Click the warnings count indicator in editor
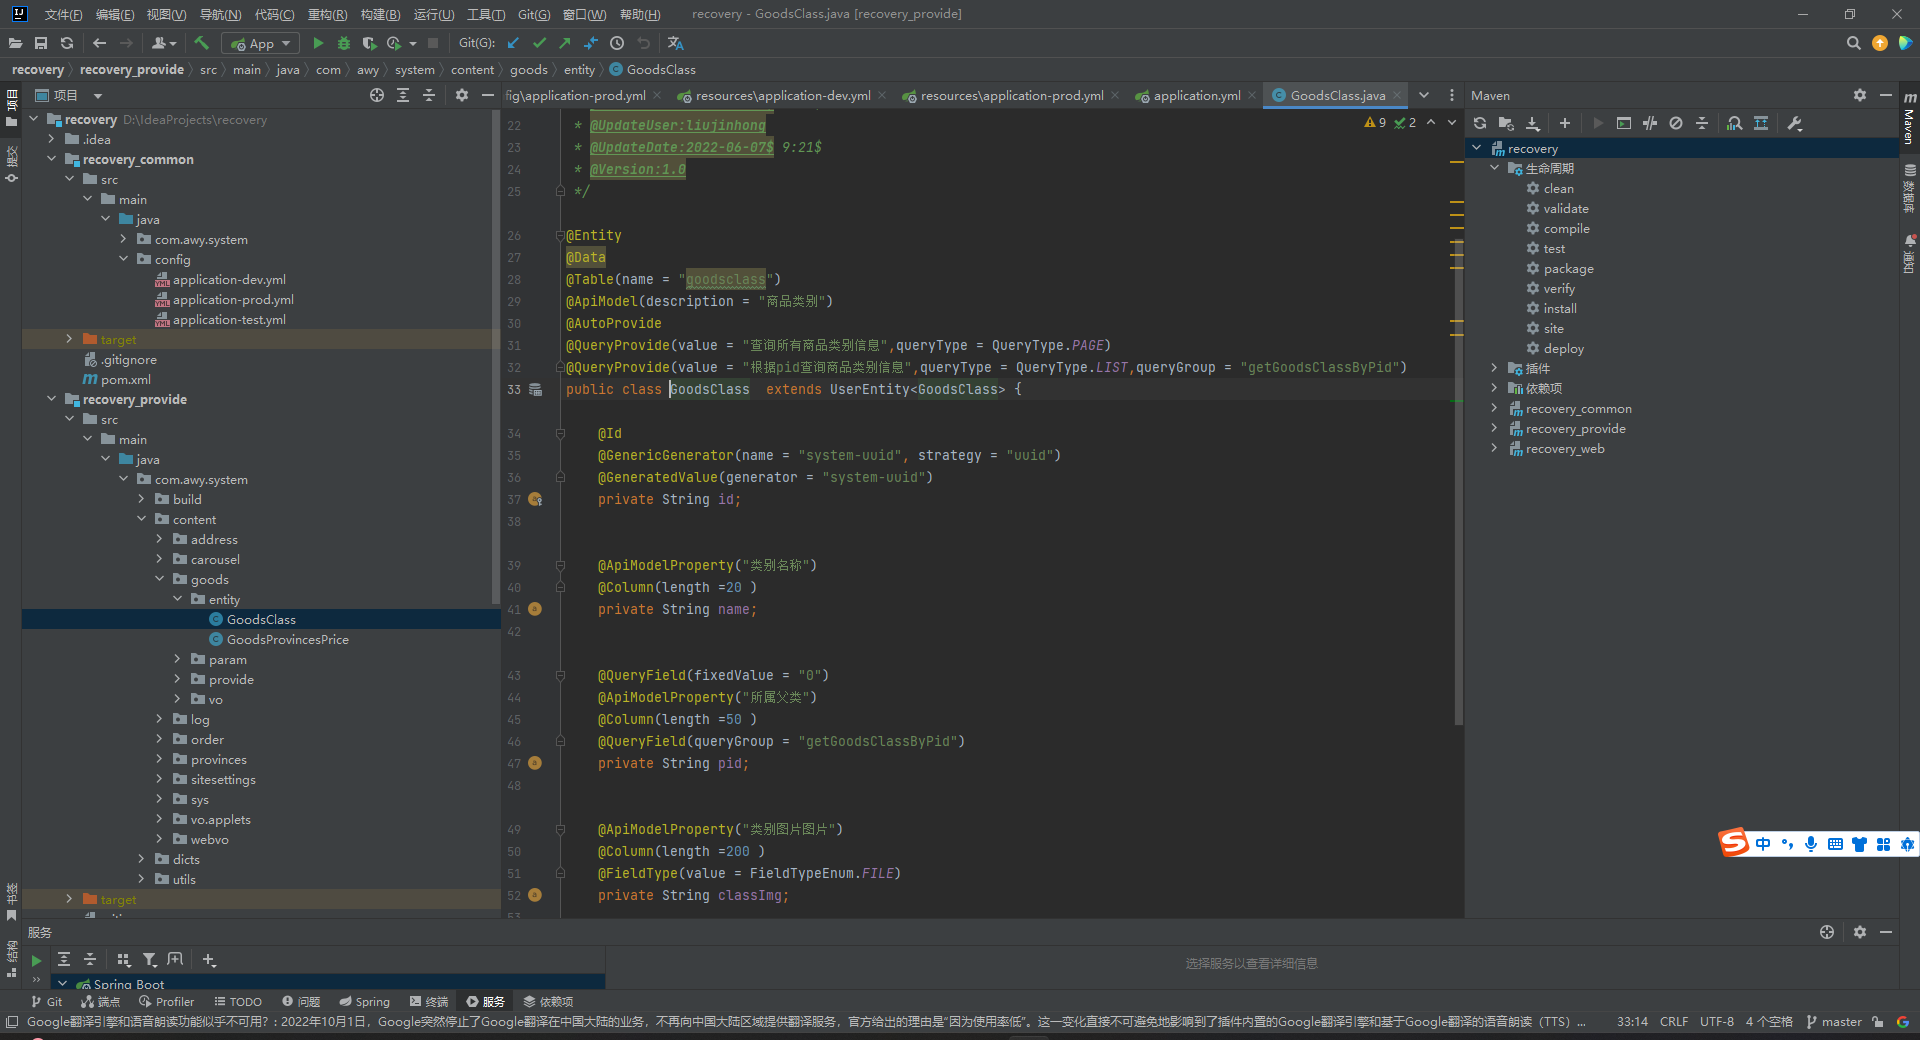 click(x=1376, y=122)
